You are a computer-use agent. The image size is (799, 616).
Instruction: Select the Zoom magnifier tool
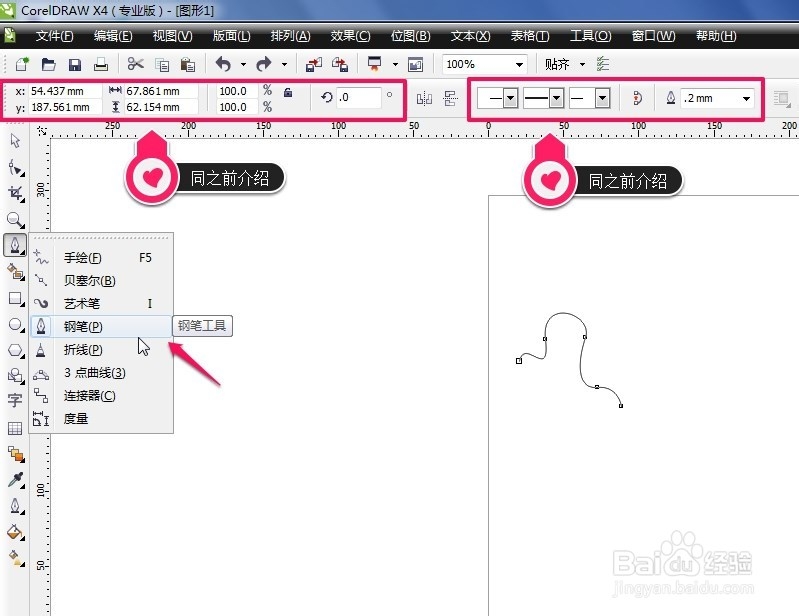pos(15,220)
